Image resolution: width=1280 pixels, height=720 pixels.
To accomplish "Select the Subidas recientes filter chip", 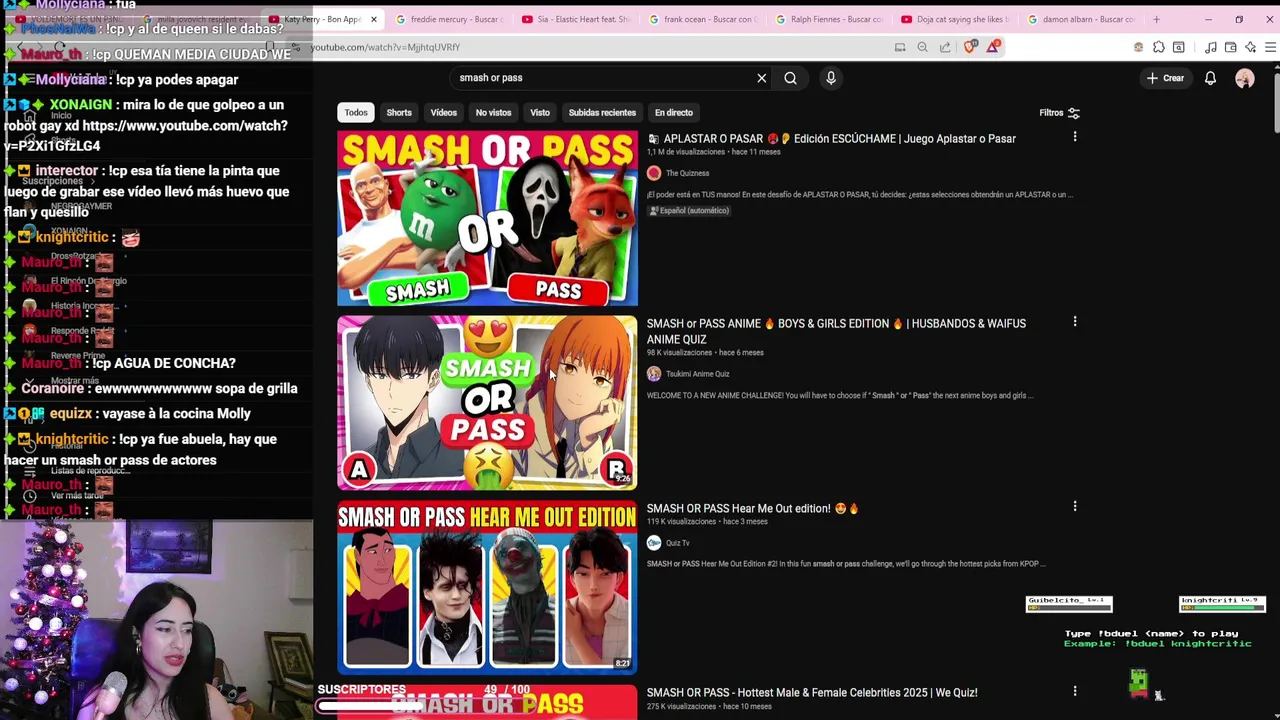I will click(x=602, y=113).
